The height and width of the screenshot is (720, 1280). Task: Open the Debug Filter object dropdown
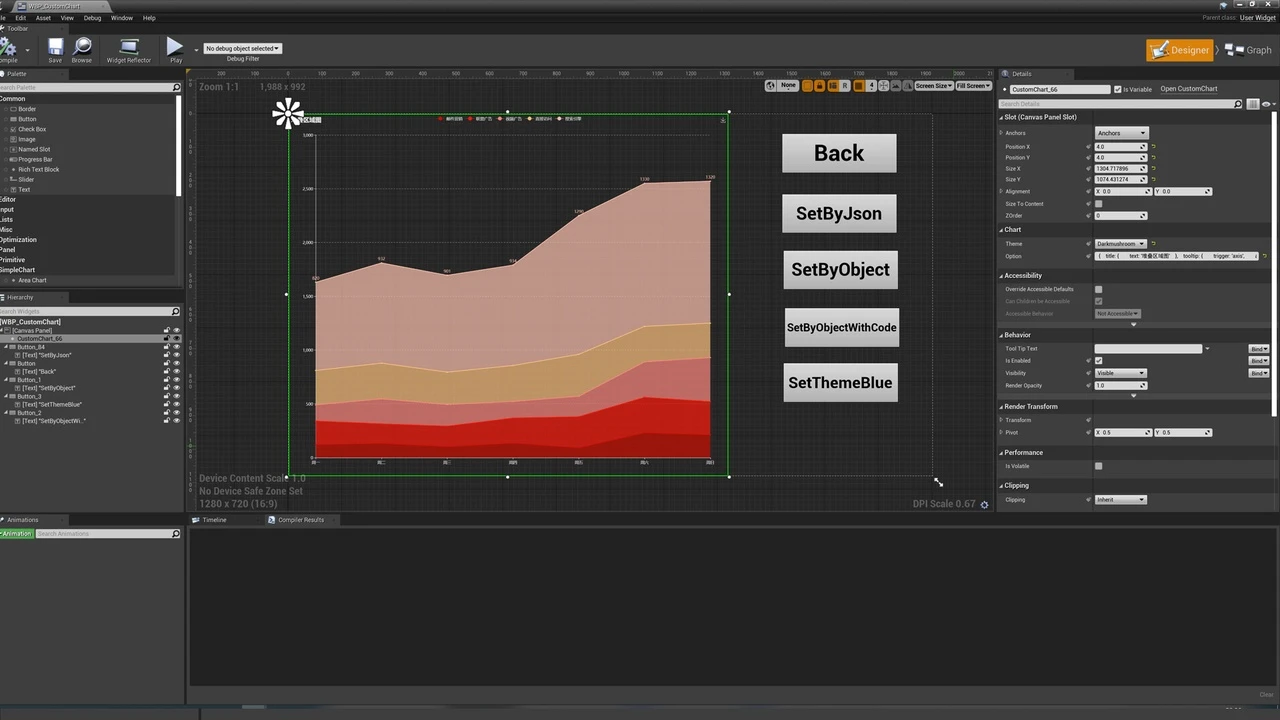tap(242, 48)
